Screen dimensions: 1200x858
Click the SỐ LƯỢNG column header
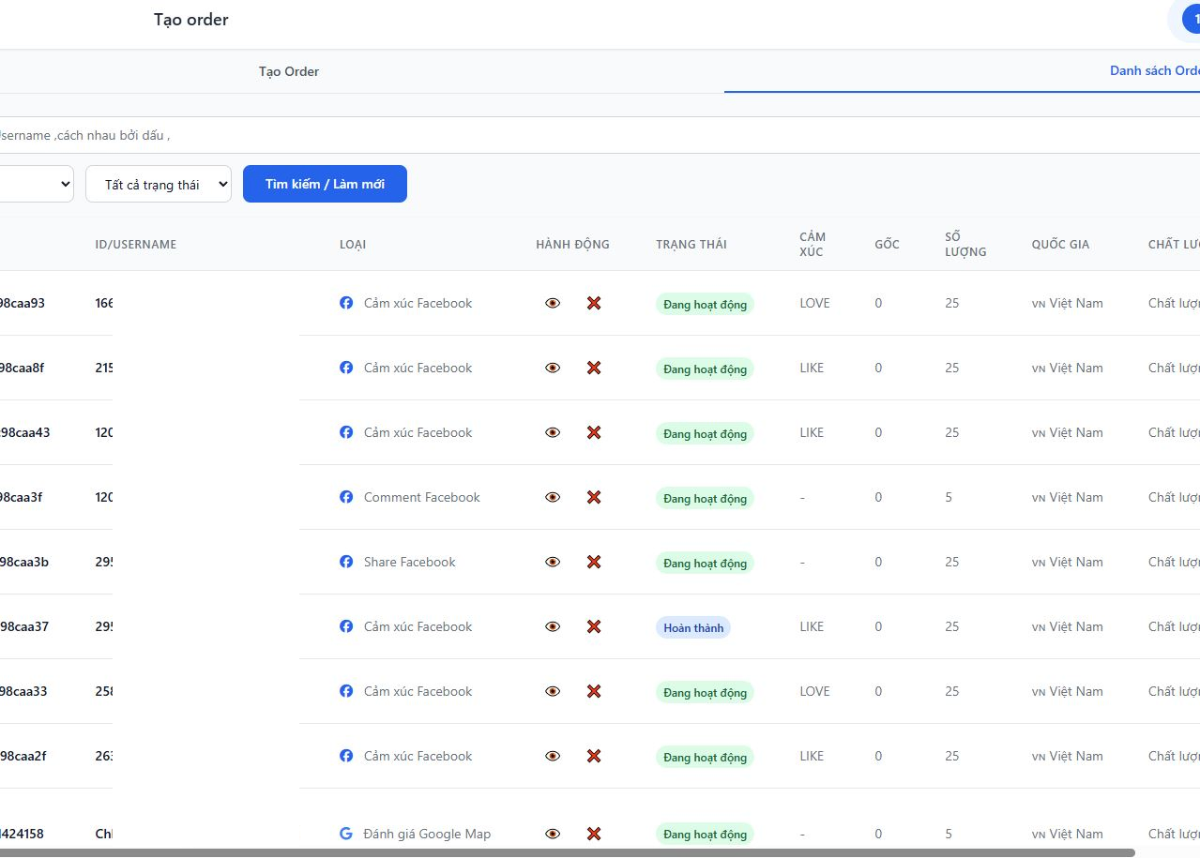[965, 244]
